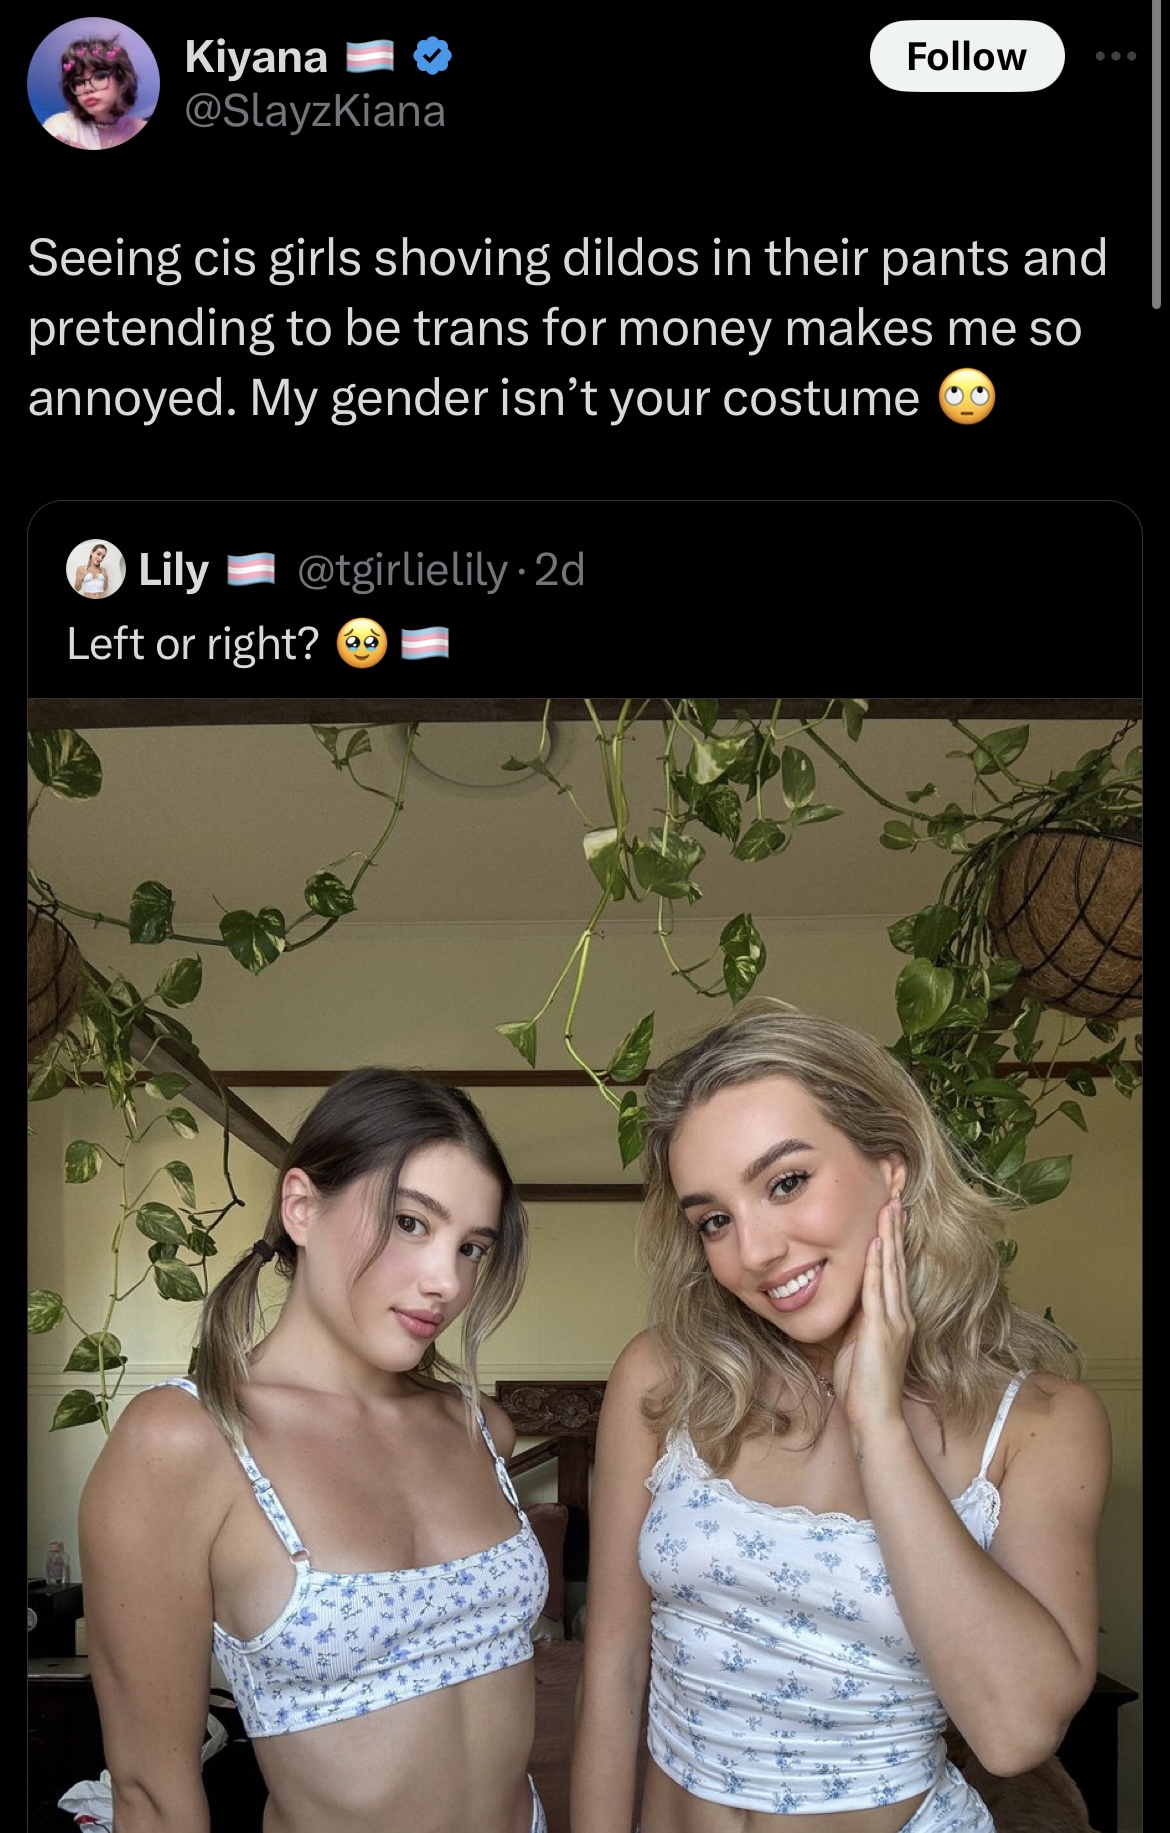1170x1833 pixels.
Task: Open the quoted tweet photo
Action: point(585,1265)
